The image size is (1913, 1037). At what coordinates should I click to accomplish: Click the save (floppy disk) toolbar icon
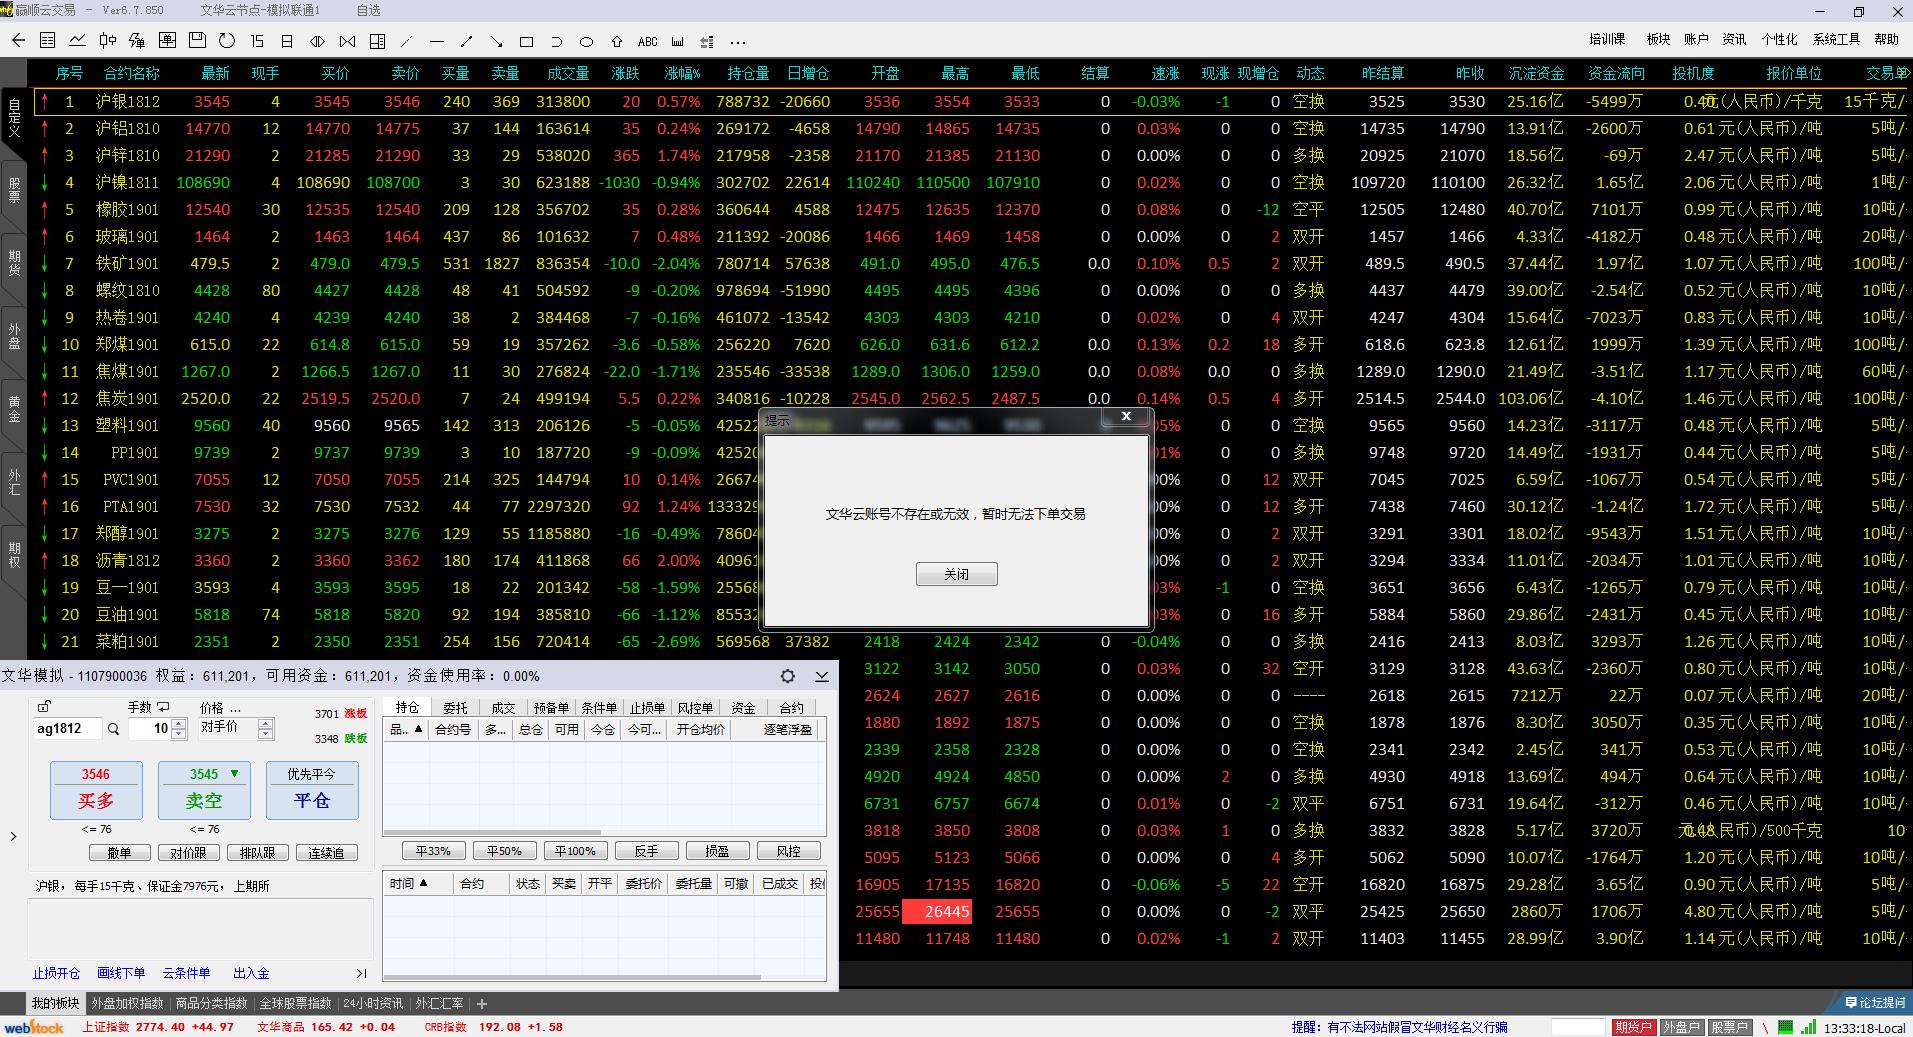pos(197,41)
